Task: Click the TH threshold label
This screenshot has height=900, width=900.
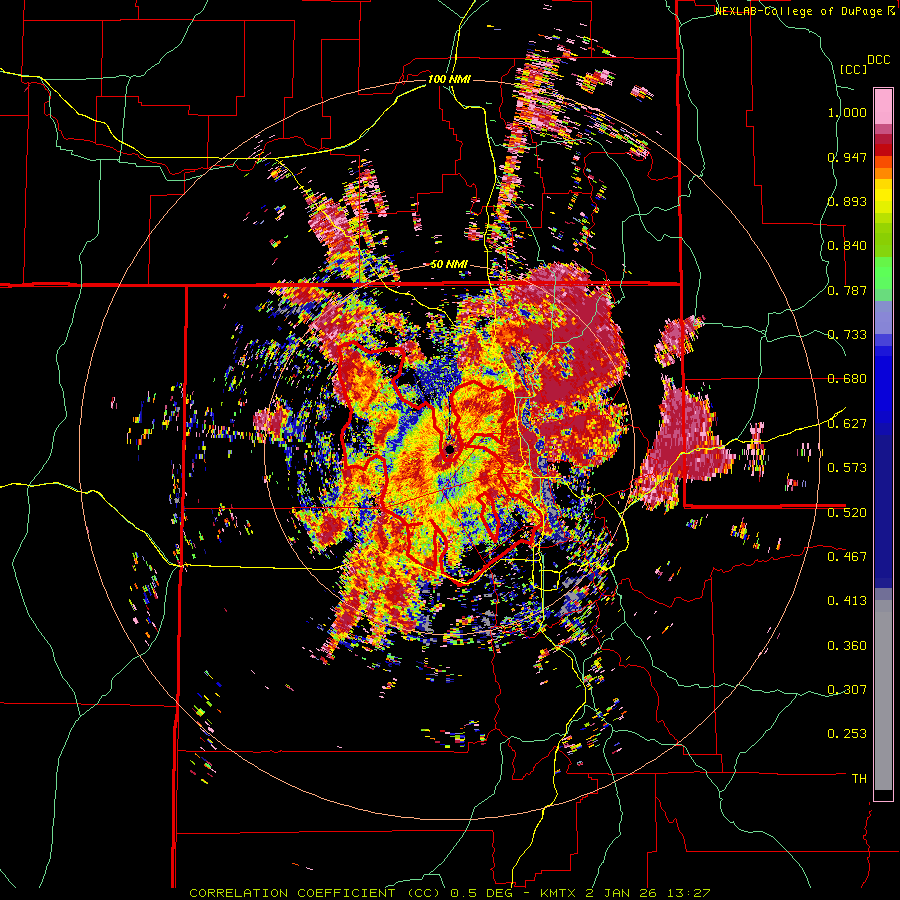Action: coord(859,779)
